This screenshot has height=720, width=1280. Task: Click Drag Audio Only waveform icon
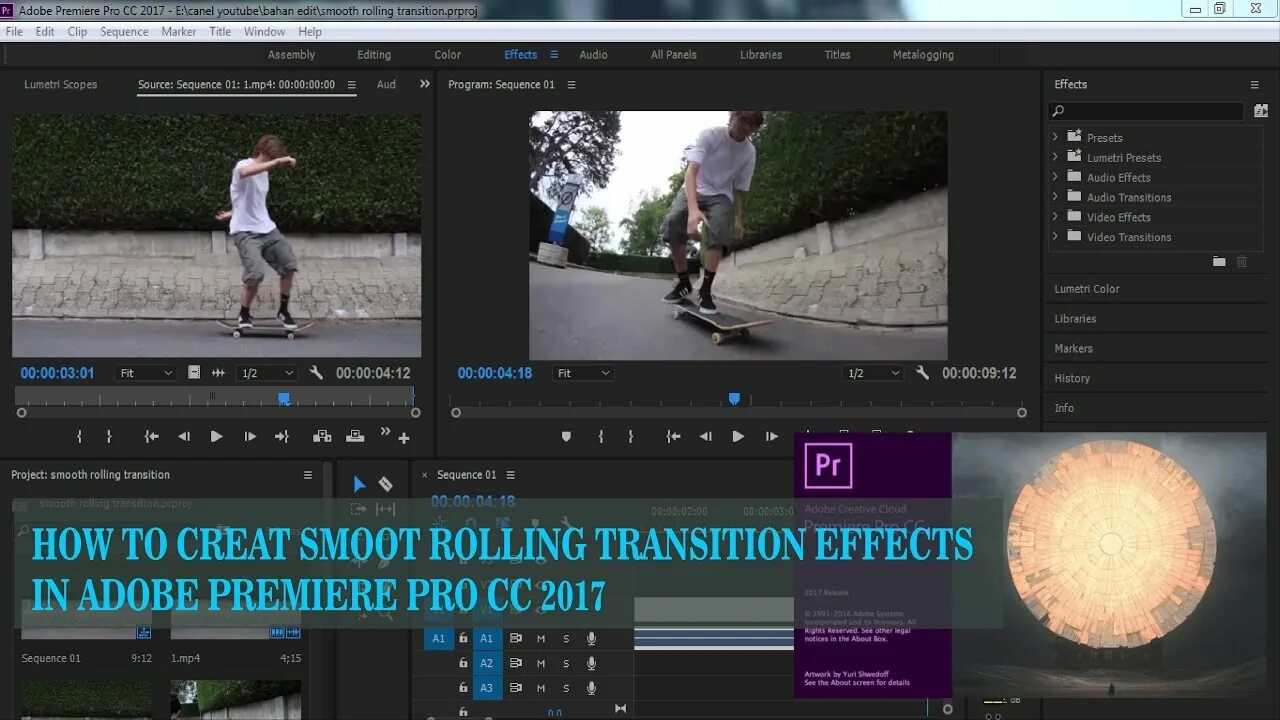[218, 373]
